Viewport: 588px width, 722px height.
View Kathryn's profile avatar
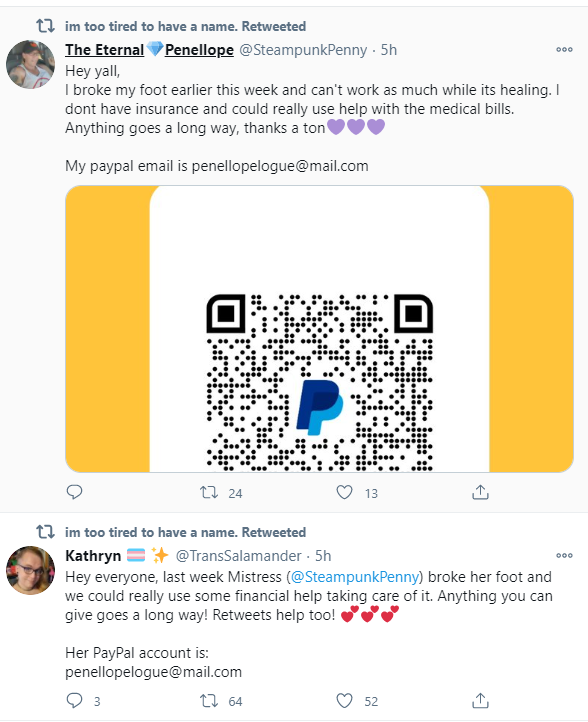(x=30, y=570)
